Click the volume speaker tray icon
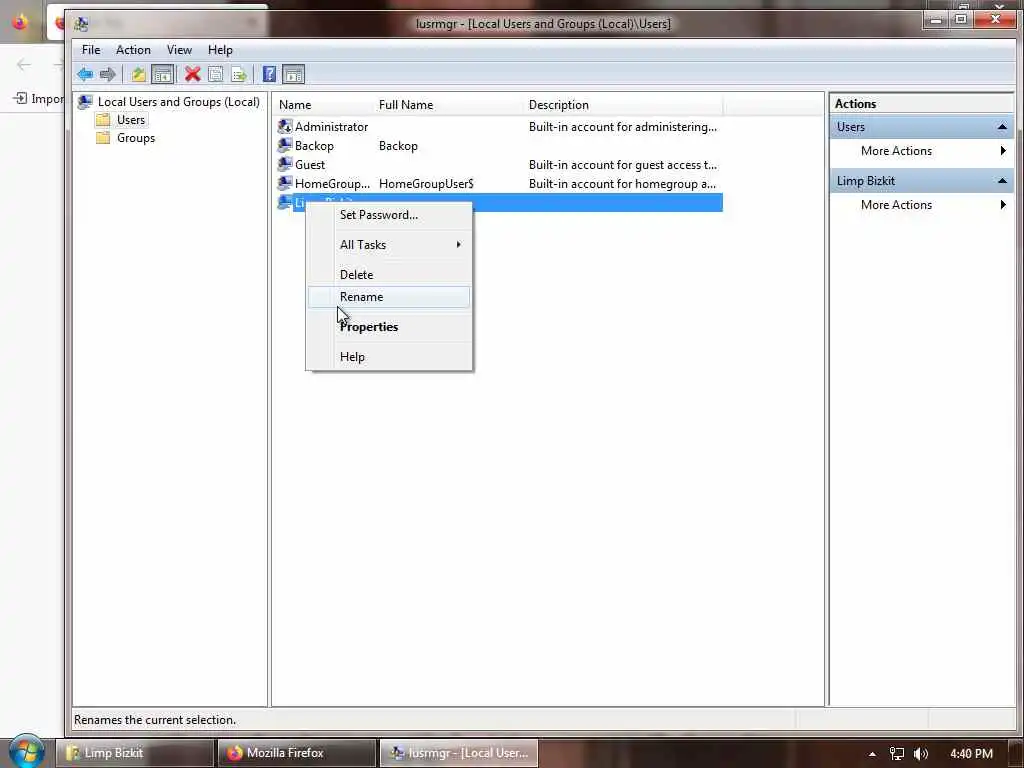This screenshot has width=1024, height=768. [x=921, y=754]
